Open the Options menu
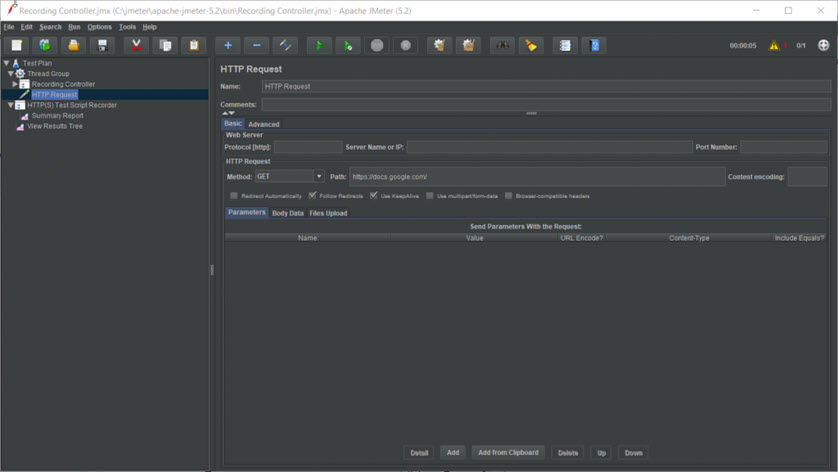The height and width of the screenshot is (472, 838). (99, 27)
